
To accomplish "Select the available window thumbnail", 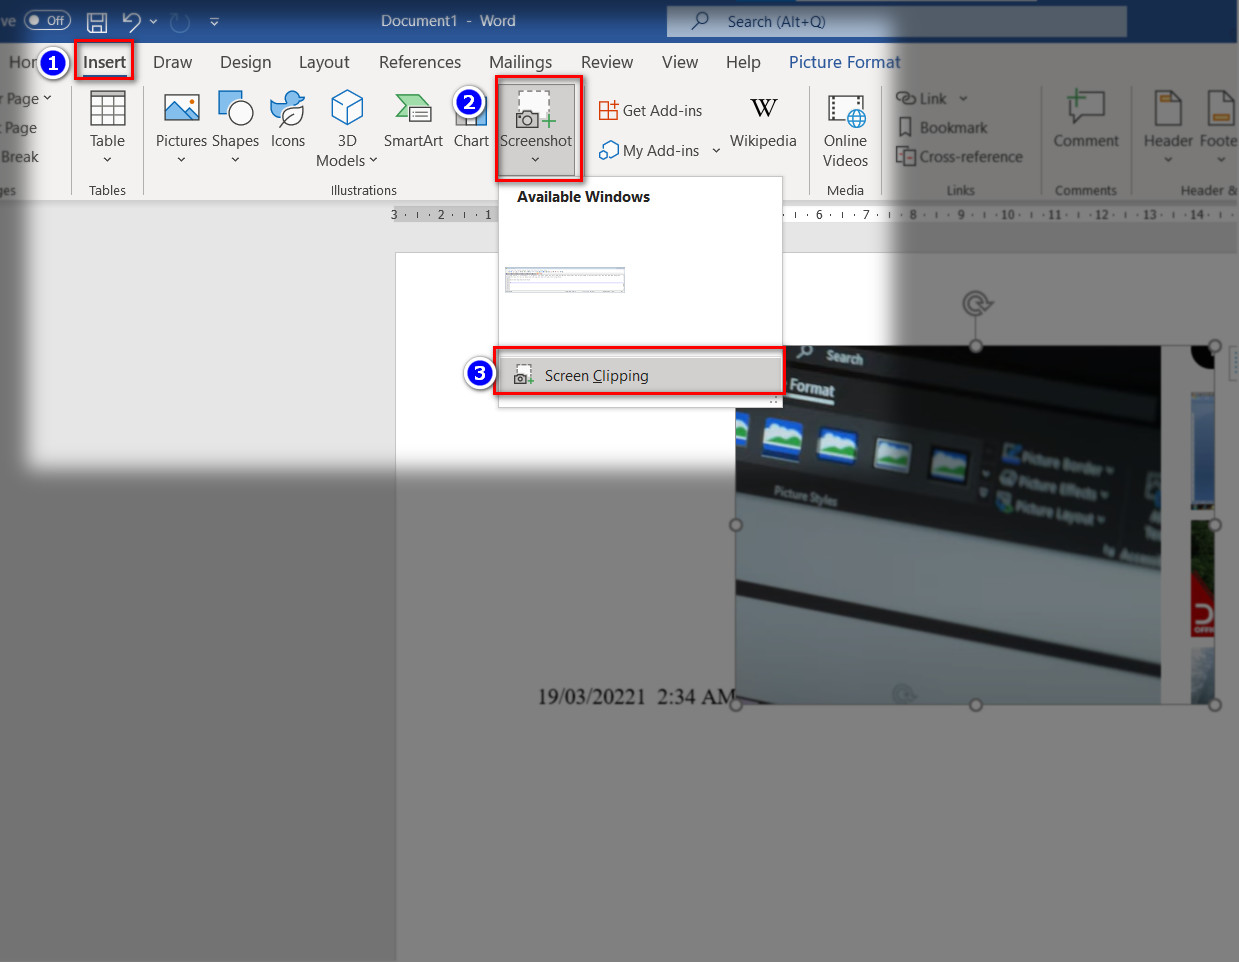I will pos(565,279).
